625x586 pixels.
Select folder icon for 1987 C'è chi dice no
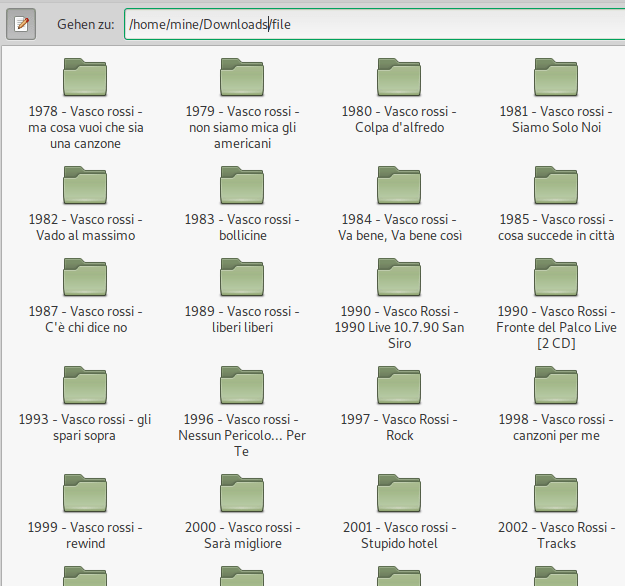[x=85, y=277]
